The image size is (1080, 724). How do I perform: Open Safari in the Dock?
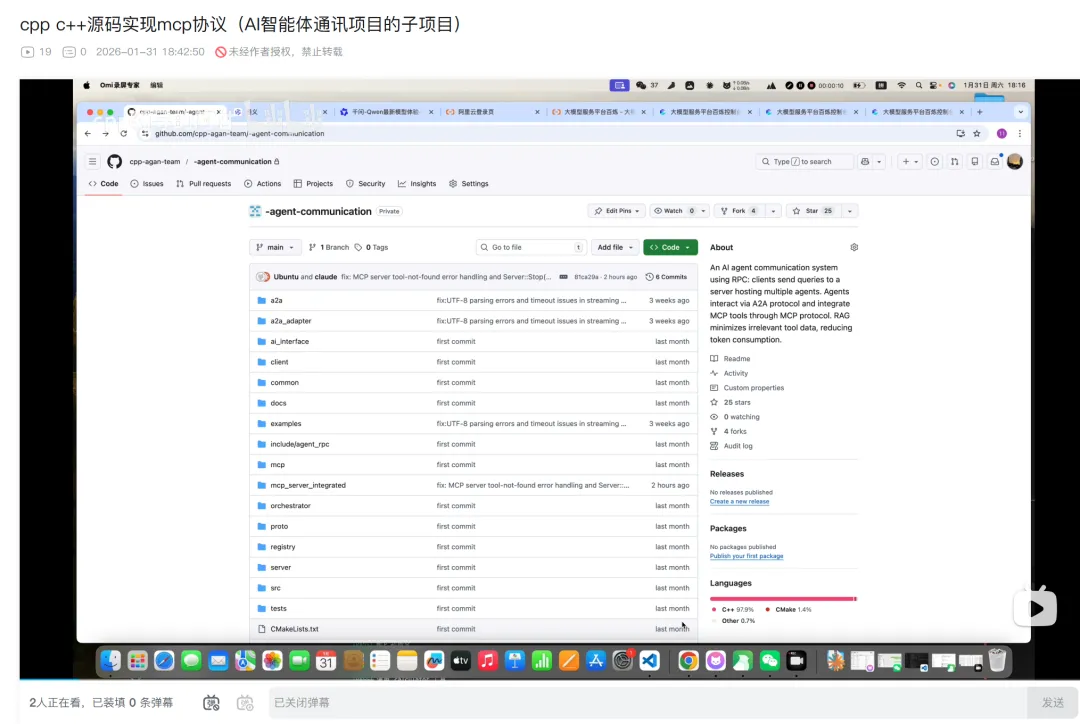[x=164, y=661]
